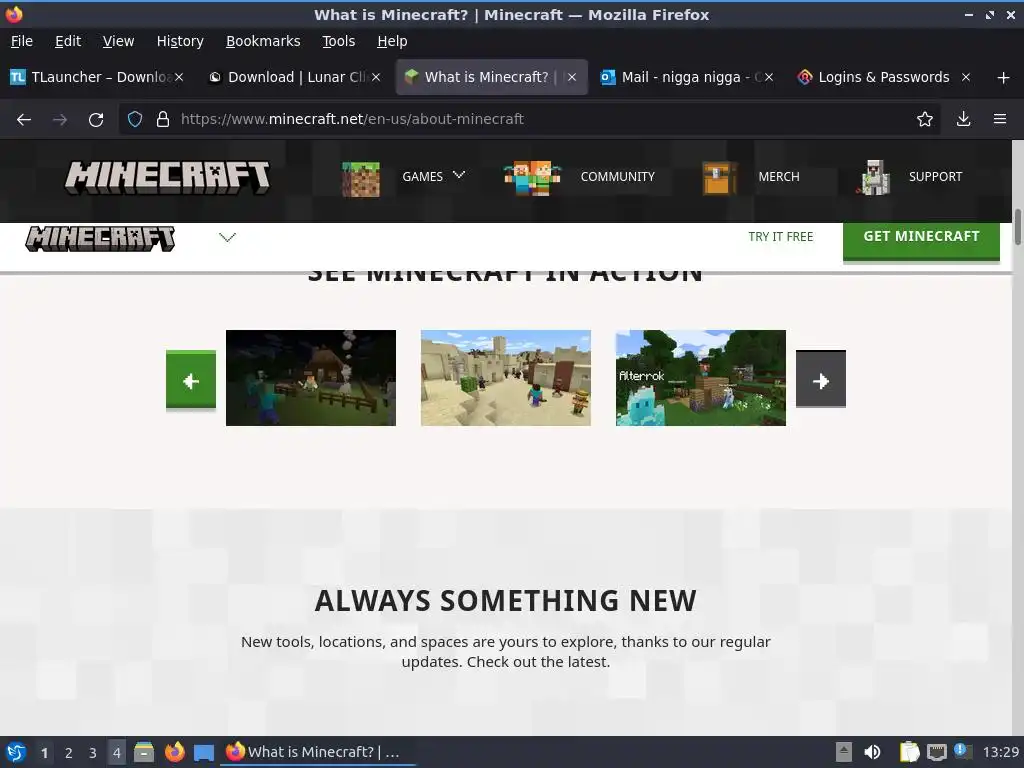This screenshot has width=1024, height=768.
Task: Open the History menu
Action: point(180,41)
